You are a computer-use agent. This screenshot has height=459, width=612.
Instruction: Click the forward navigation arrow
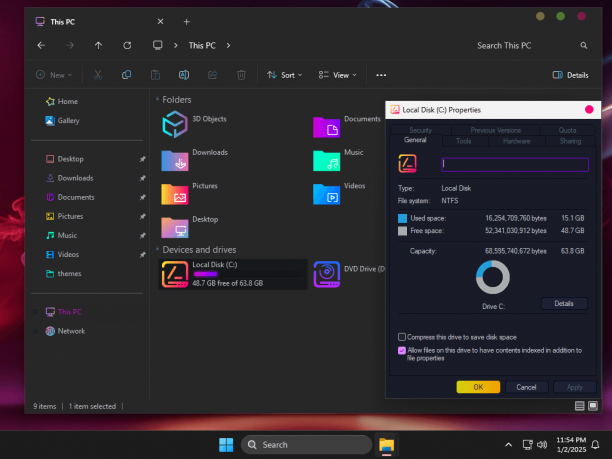pyautogui.click(x=70, y=46)
